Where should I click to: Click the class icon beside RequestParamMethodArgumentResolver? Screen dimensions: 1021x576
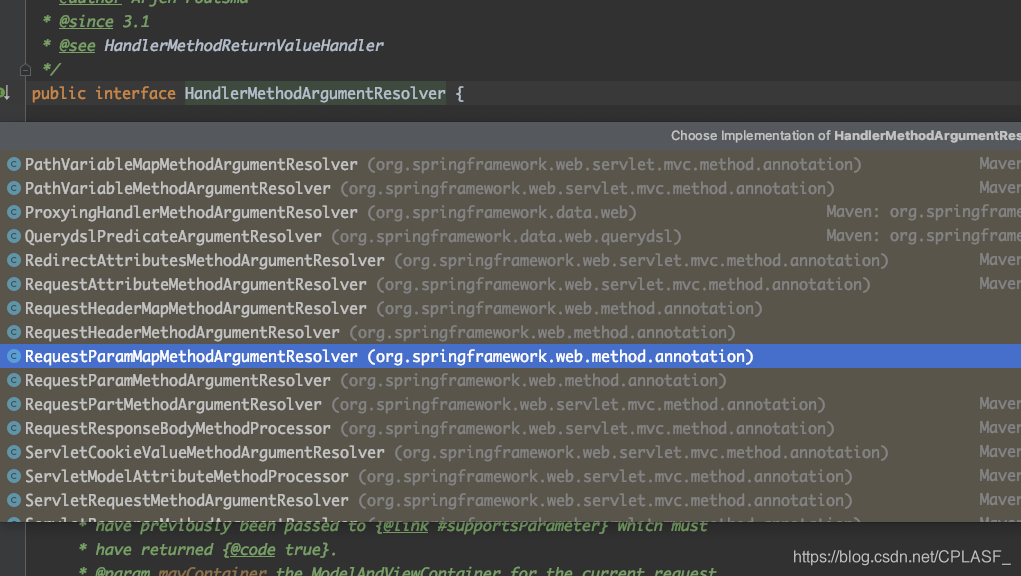pyautogui.click(x=14, y=381)
